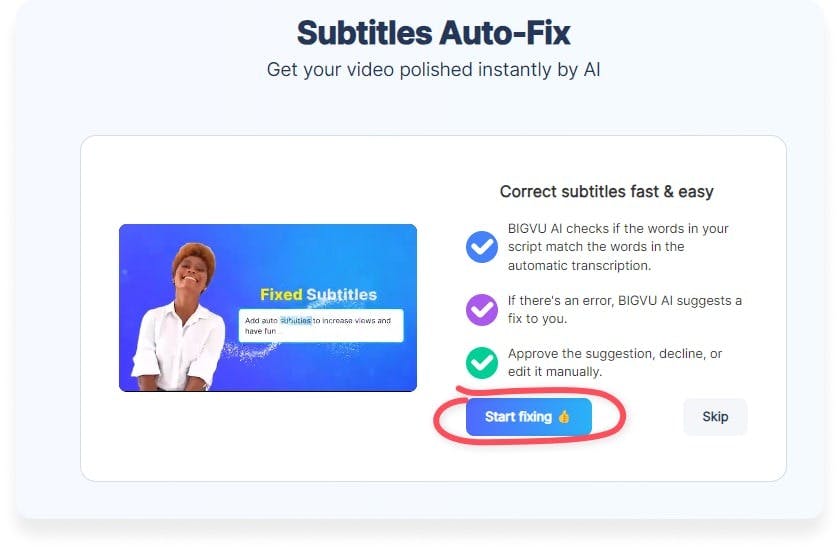
Task: Click the green checkmark icon
Action: [482, 362]
